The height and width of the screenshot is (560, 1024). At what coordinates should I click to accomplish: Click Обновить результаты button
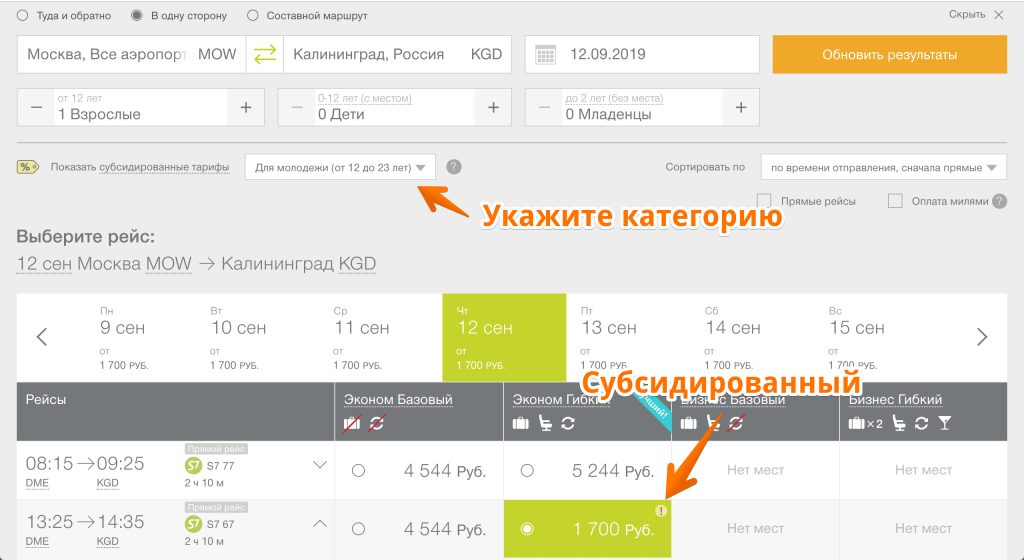[889, 54]
